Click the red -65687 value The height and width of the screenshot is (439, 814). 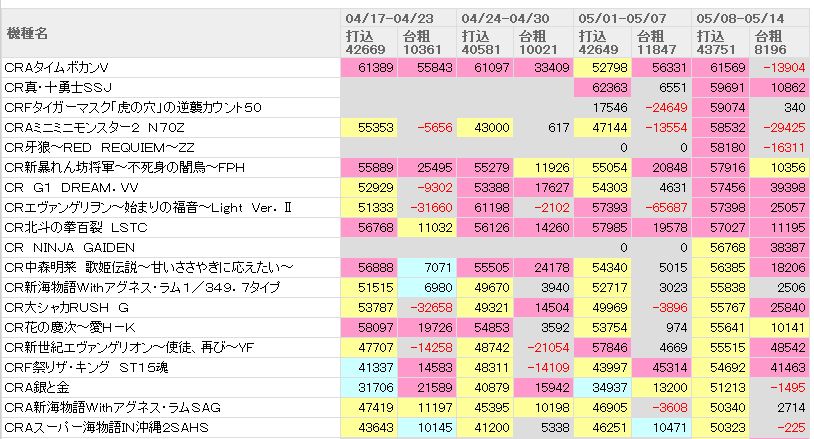point(661,208)
